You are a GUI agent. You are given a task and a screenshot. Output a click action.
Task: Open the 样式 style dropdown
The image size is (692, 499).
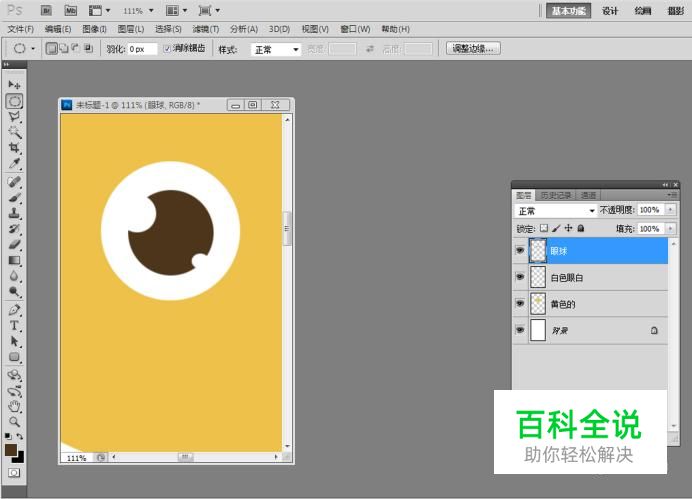click(x=276, y=49)
